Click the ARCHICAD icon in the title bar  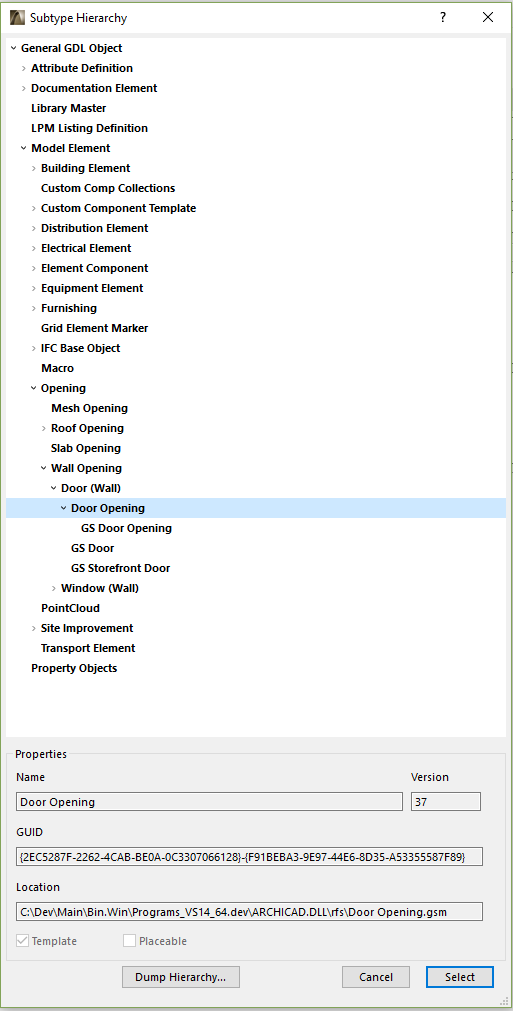point(17,17)
